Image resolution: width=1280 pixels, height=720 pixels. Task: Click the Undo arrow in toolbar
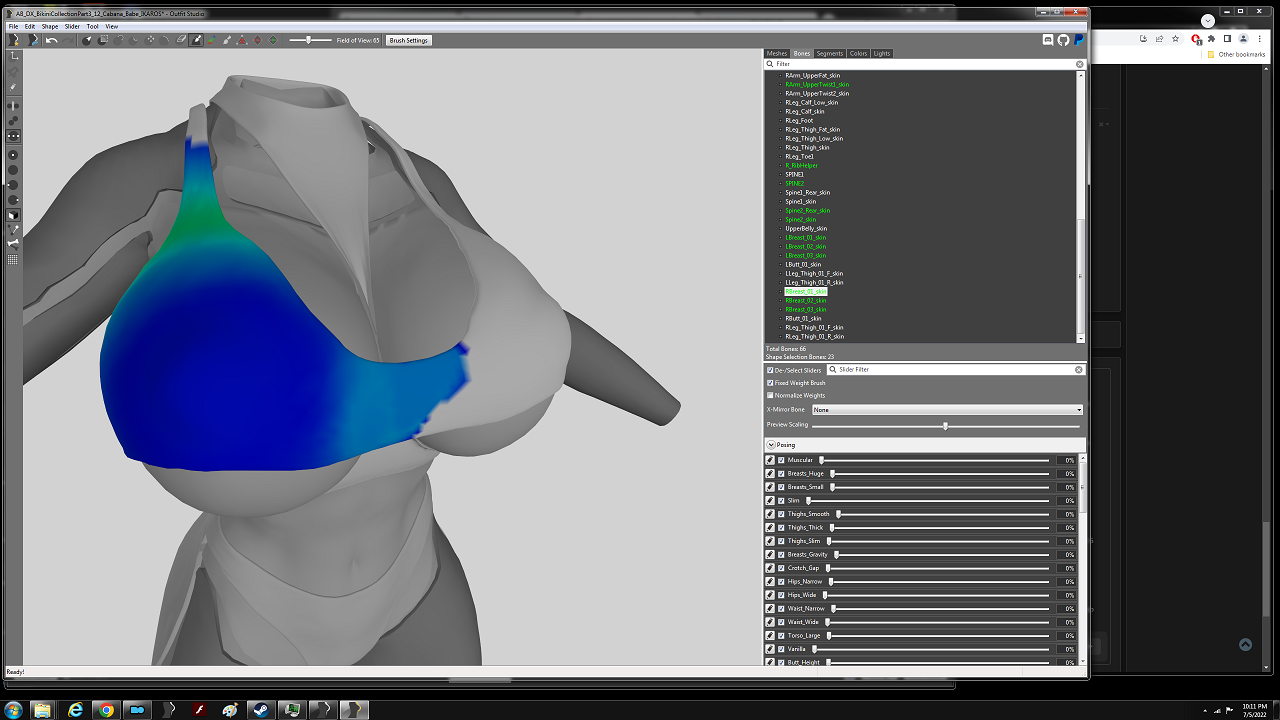coord(51,40)
